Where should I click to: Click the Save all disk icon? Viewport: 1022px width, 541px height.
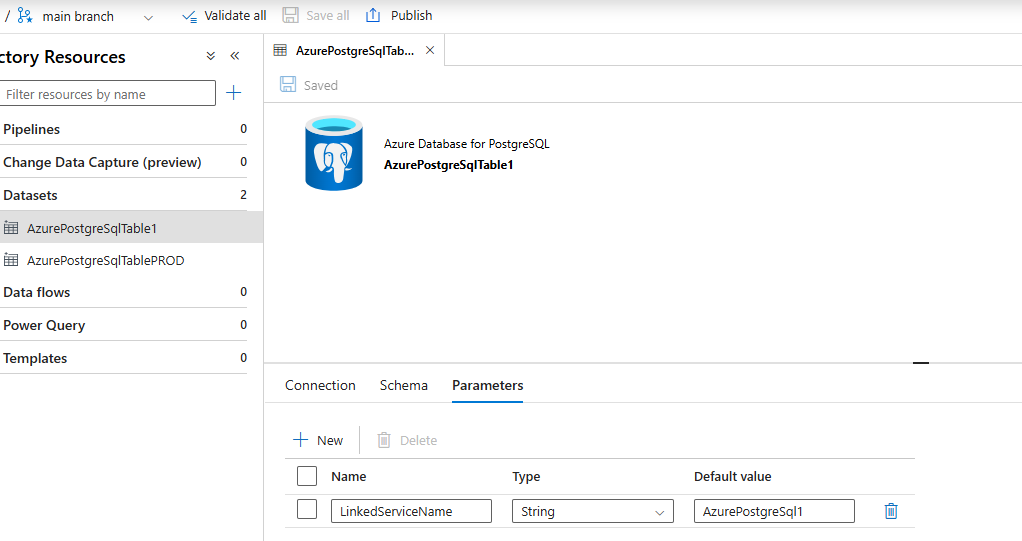[291, 15]
